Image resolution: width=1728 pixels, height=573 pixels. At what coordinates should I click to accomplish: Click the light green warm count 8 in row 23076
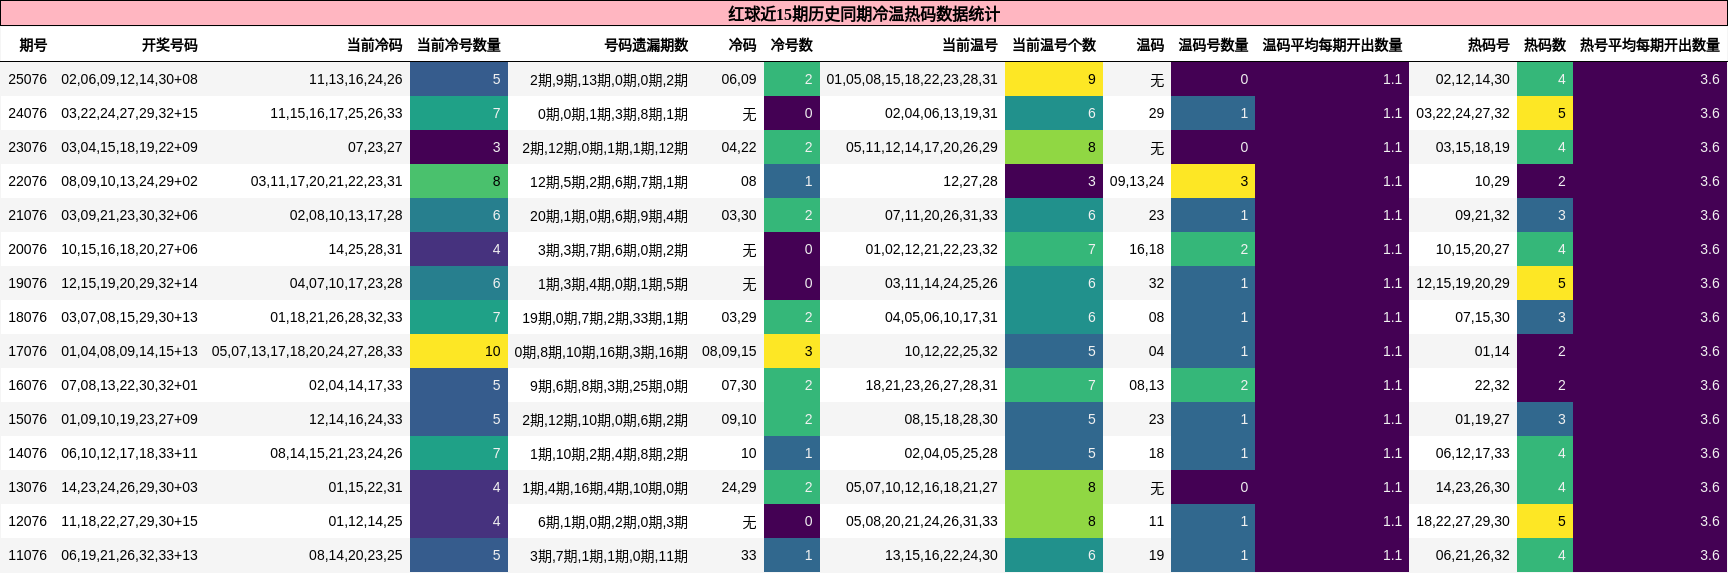(1054, 147)
